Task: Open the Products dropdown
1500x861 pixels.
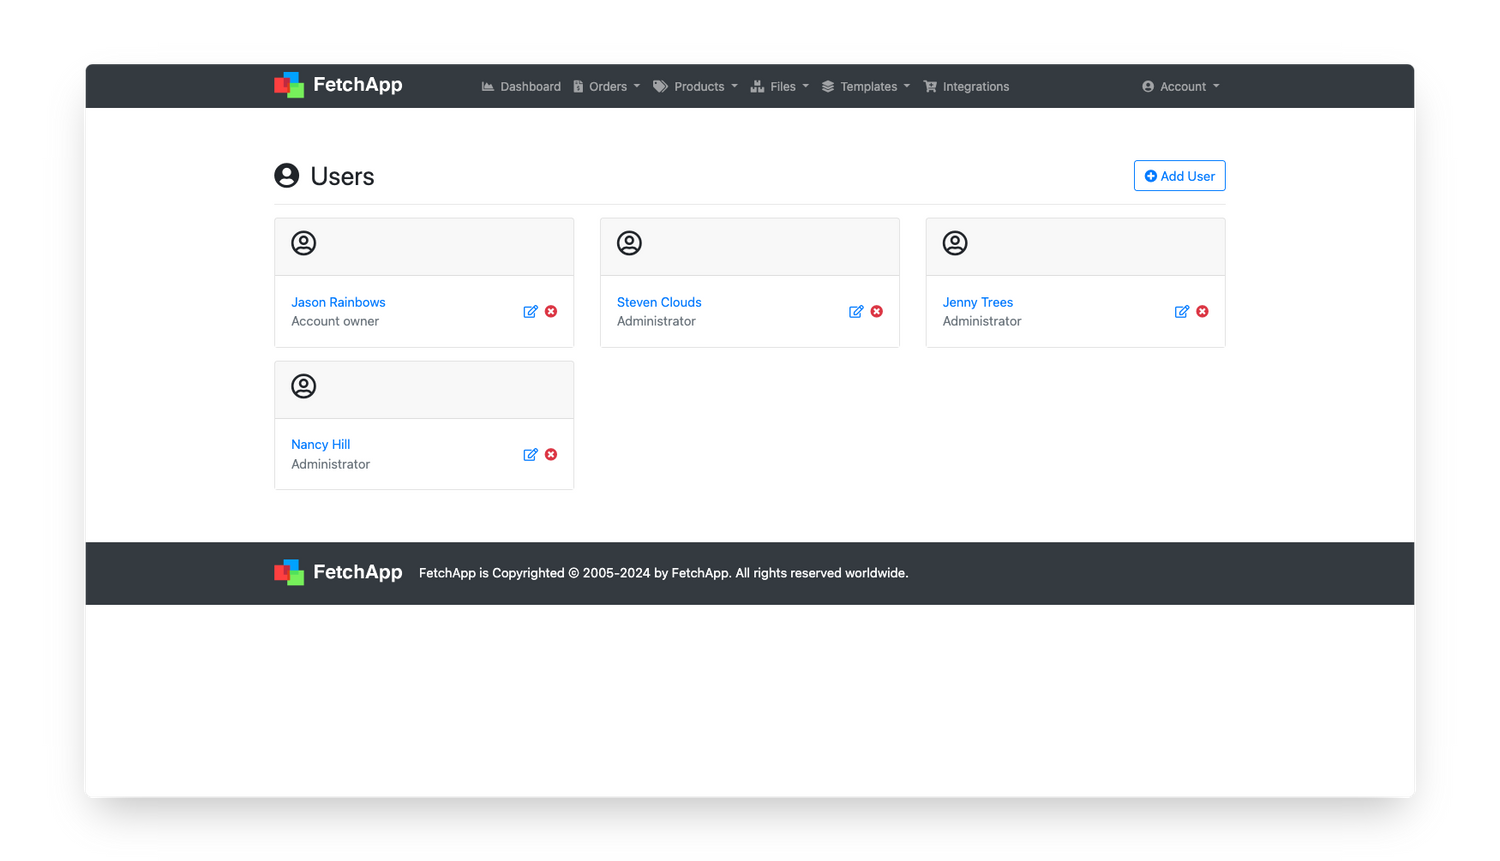Action: 696,87
